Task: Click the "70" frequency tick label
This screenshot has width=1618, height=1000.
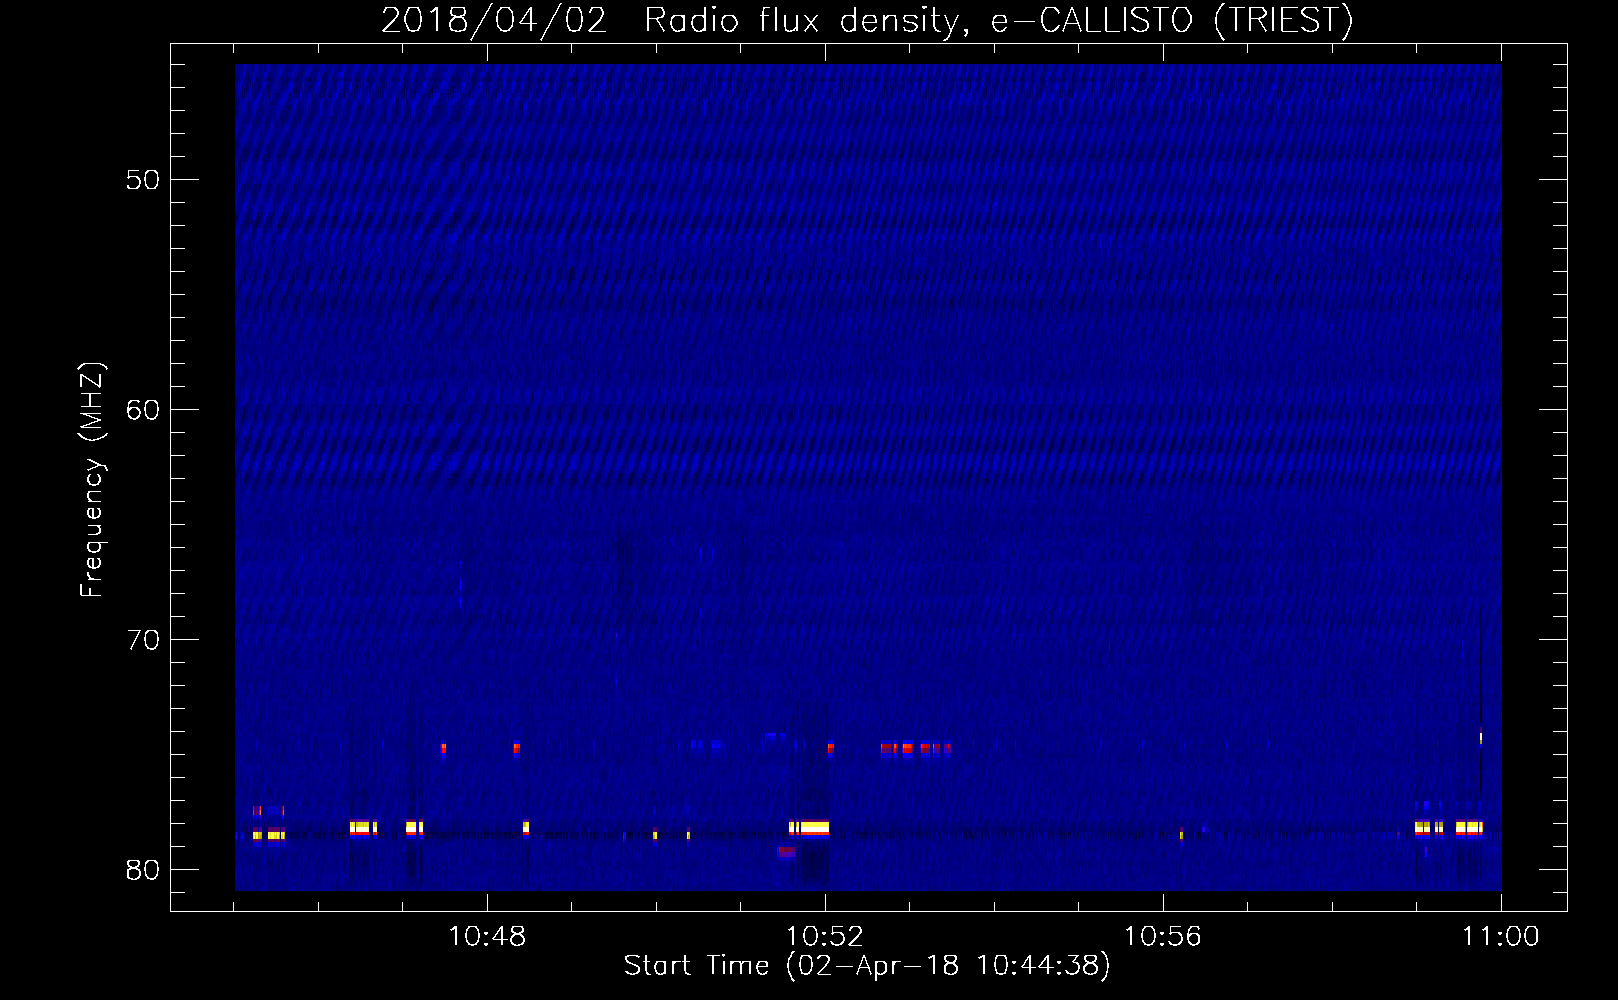Action: [x=143, y=640]
